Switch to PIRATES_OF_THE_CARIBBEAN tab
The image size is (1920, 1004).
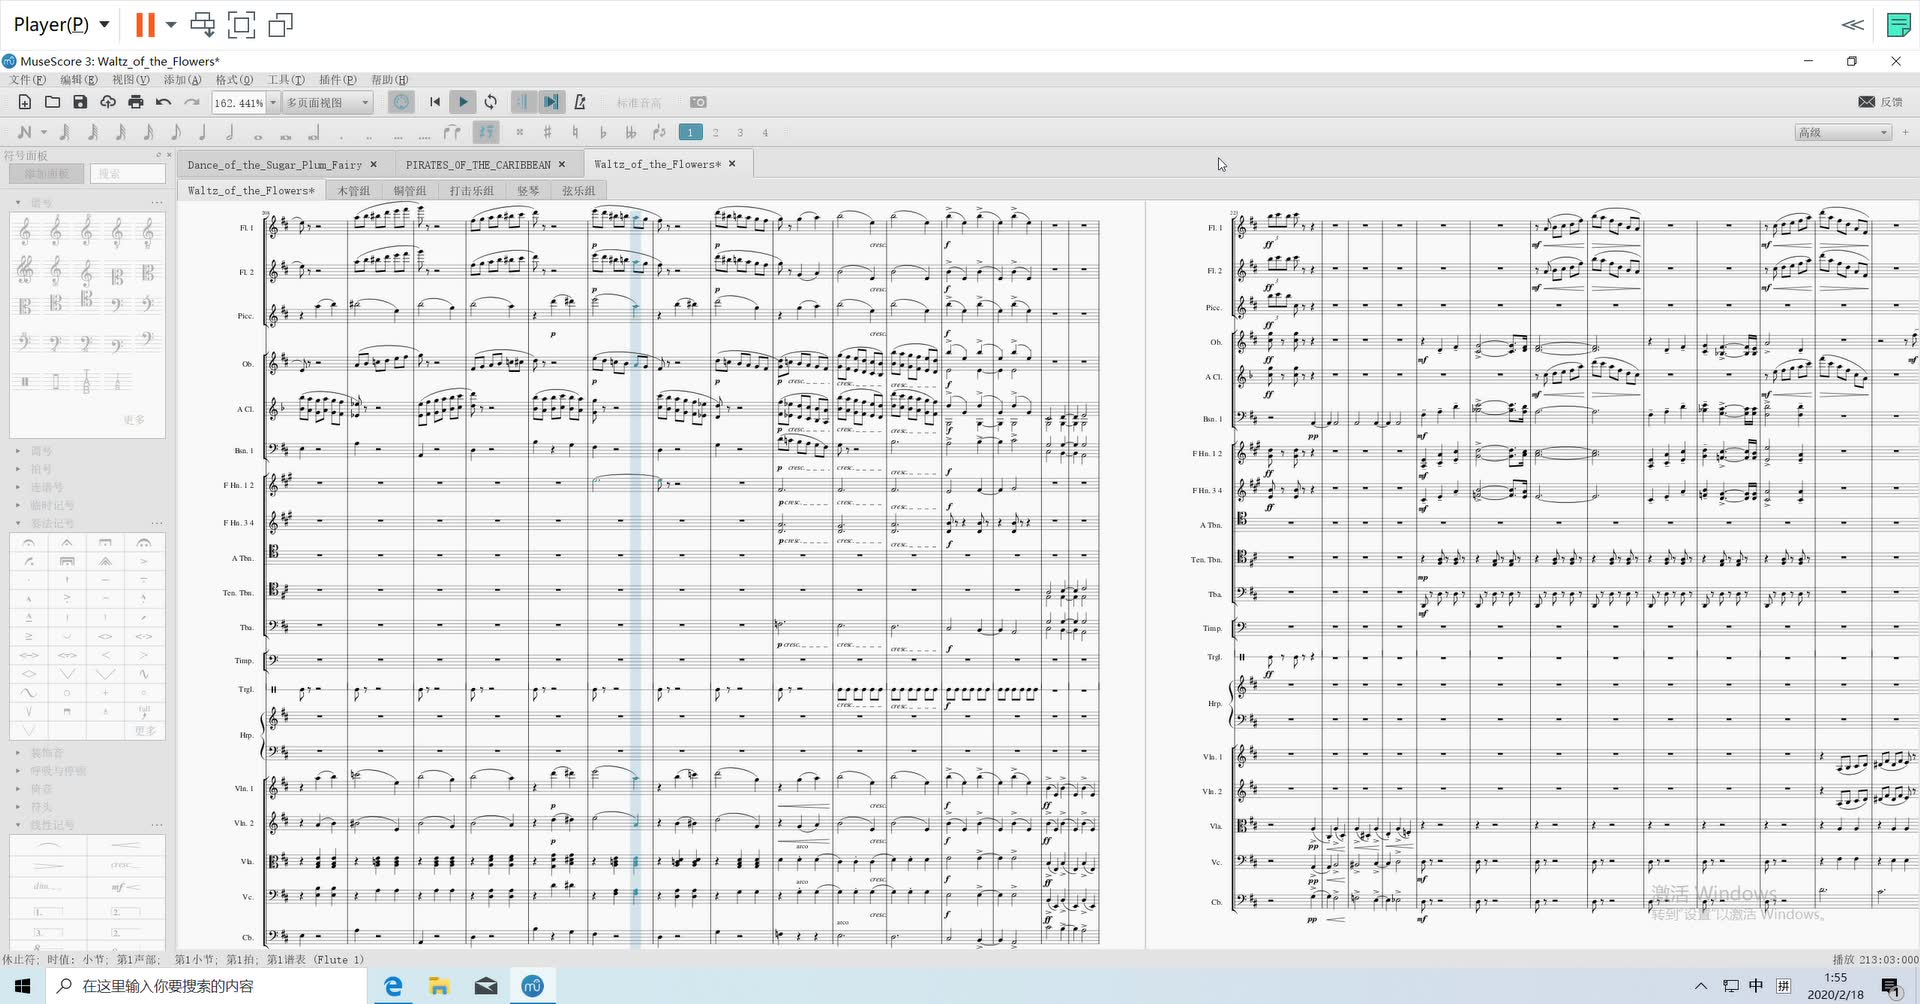[478, 164]
